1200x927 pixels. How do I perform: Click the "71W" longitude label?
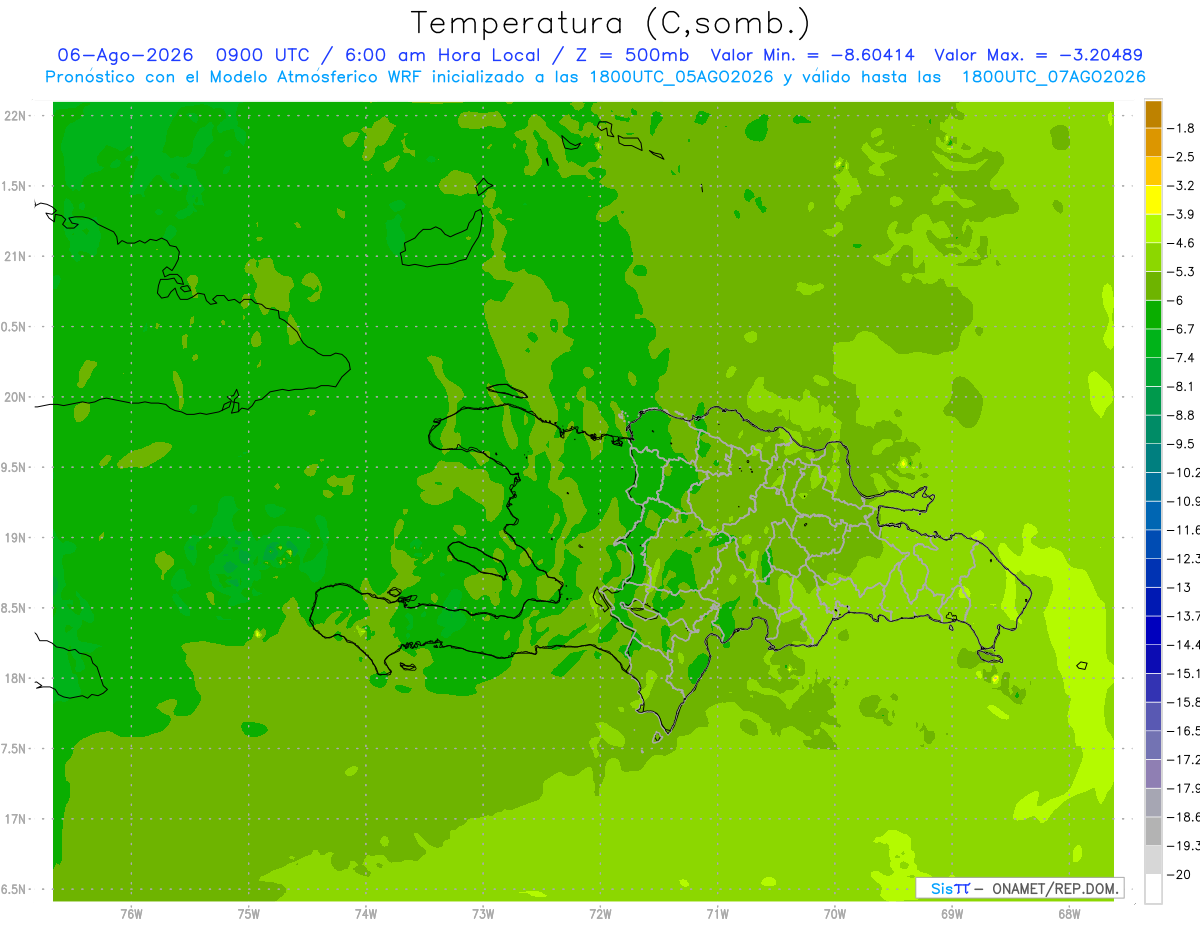717,913
